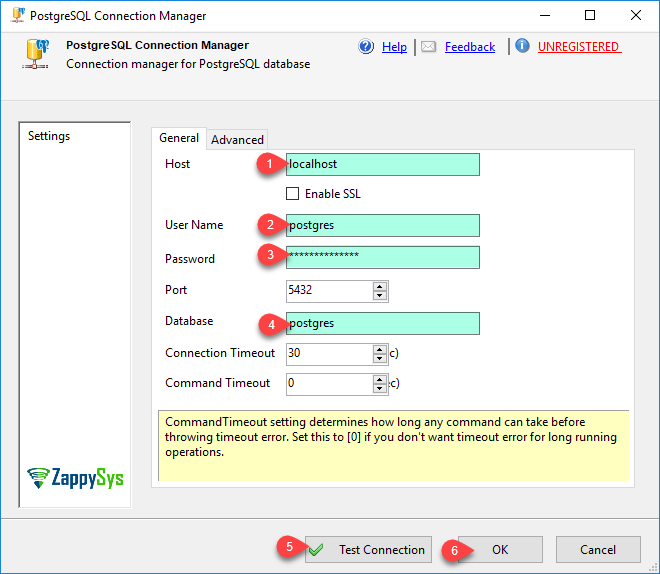Click the Test Connection button
The width and height of the screenshot is (660, 574).
[368, 549]
